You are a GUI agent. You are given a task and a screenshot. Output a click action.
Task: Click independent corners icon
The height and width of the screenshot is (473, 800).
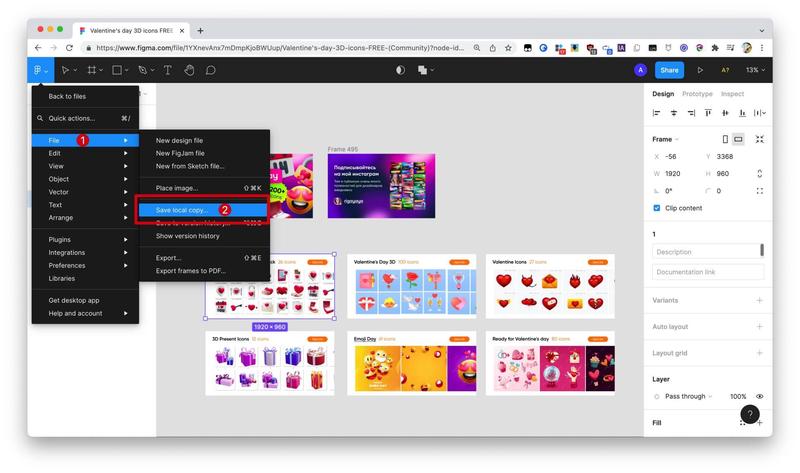(760, 191)
